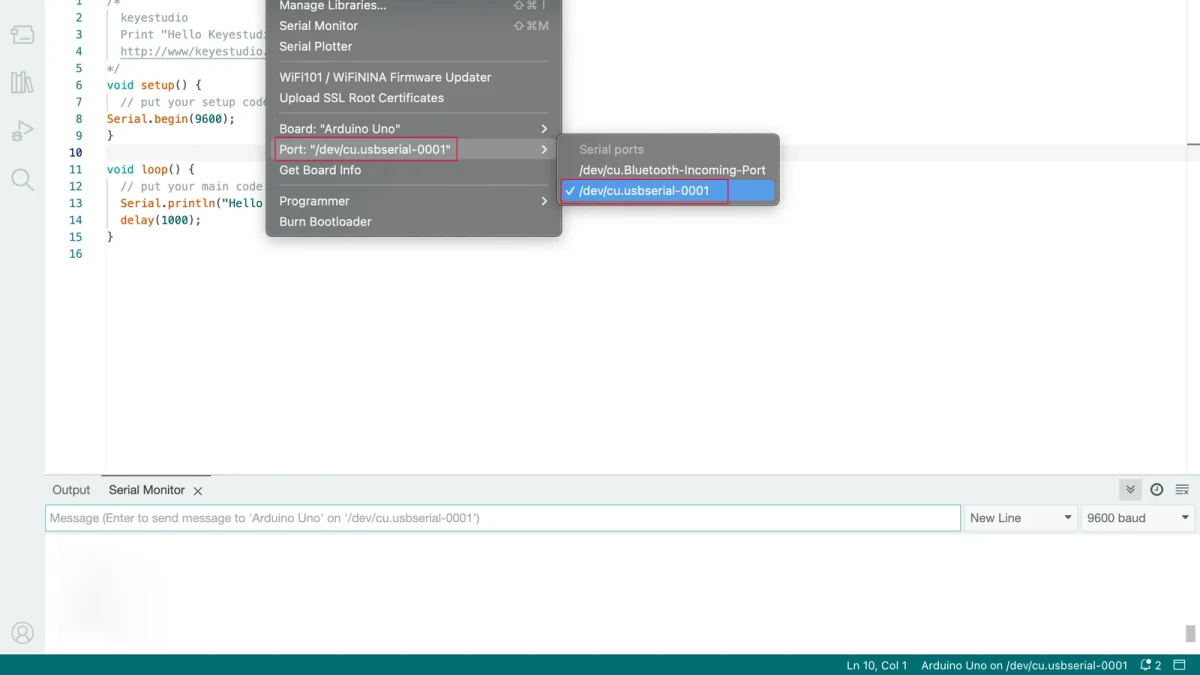Click the "void loop() {" code line

pyautogui.click(x=151, y=170)
